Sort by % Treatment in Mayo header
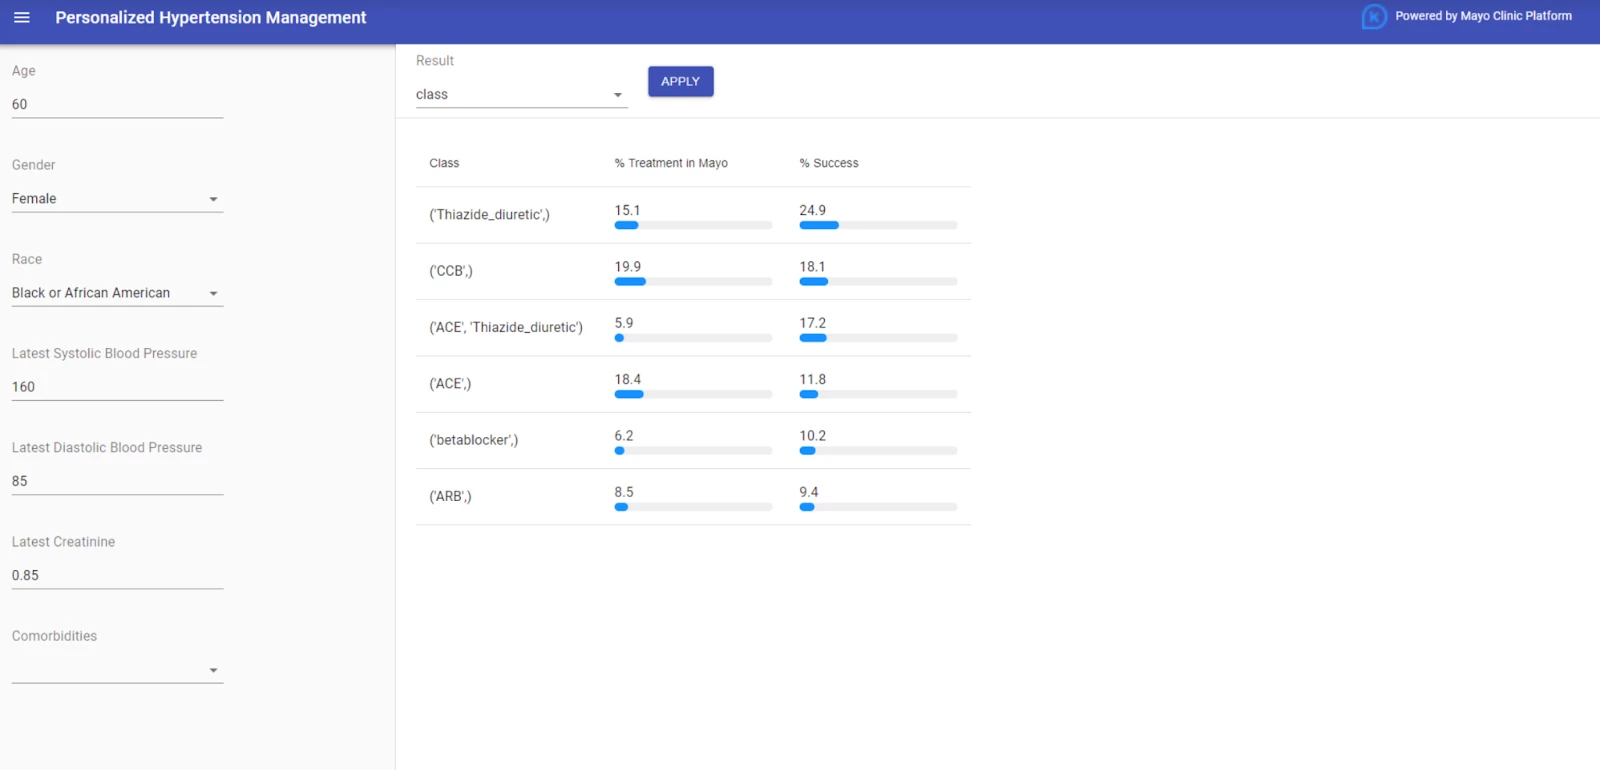The image size is (1600, 770). click(x=671, y=163)
